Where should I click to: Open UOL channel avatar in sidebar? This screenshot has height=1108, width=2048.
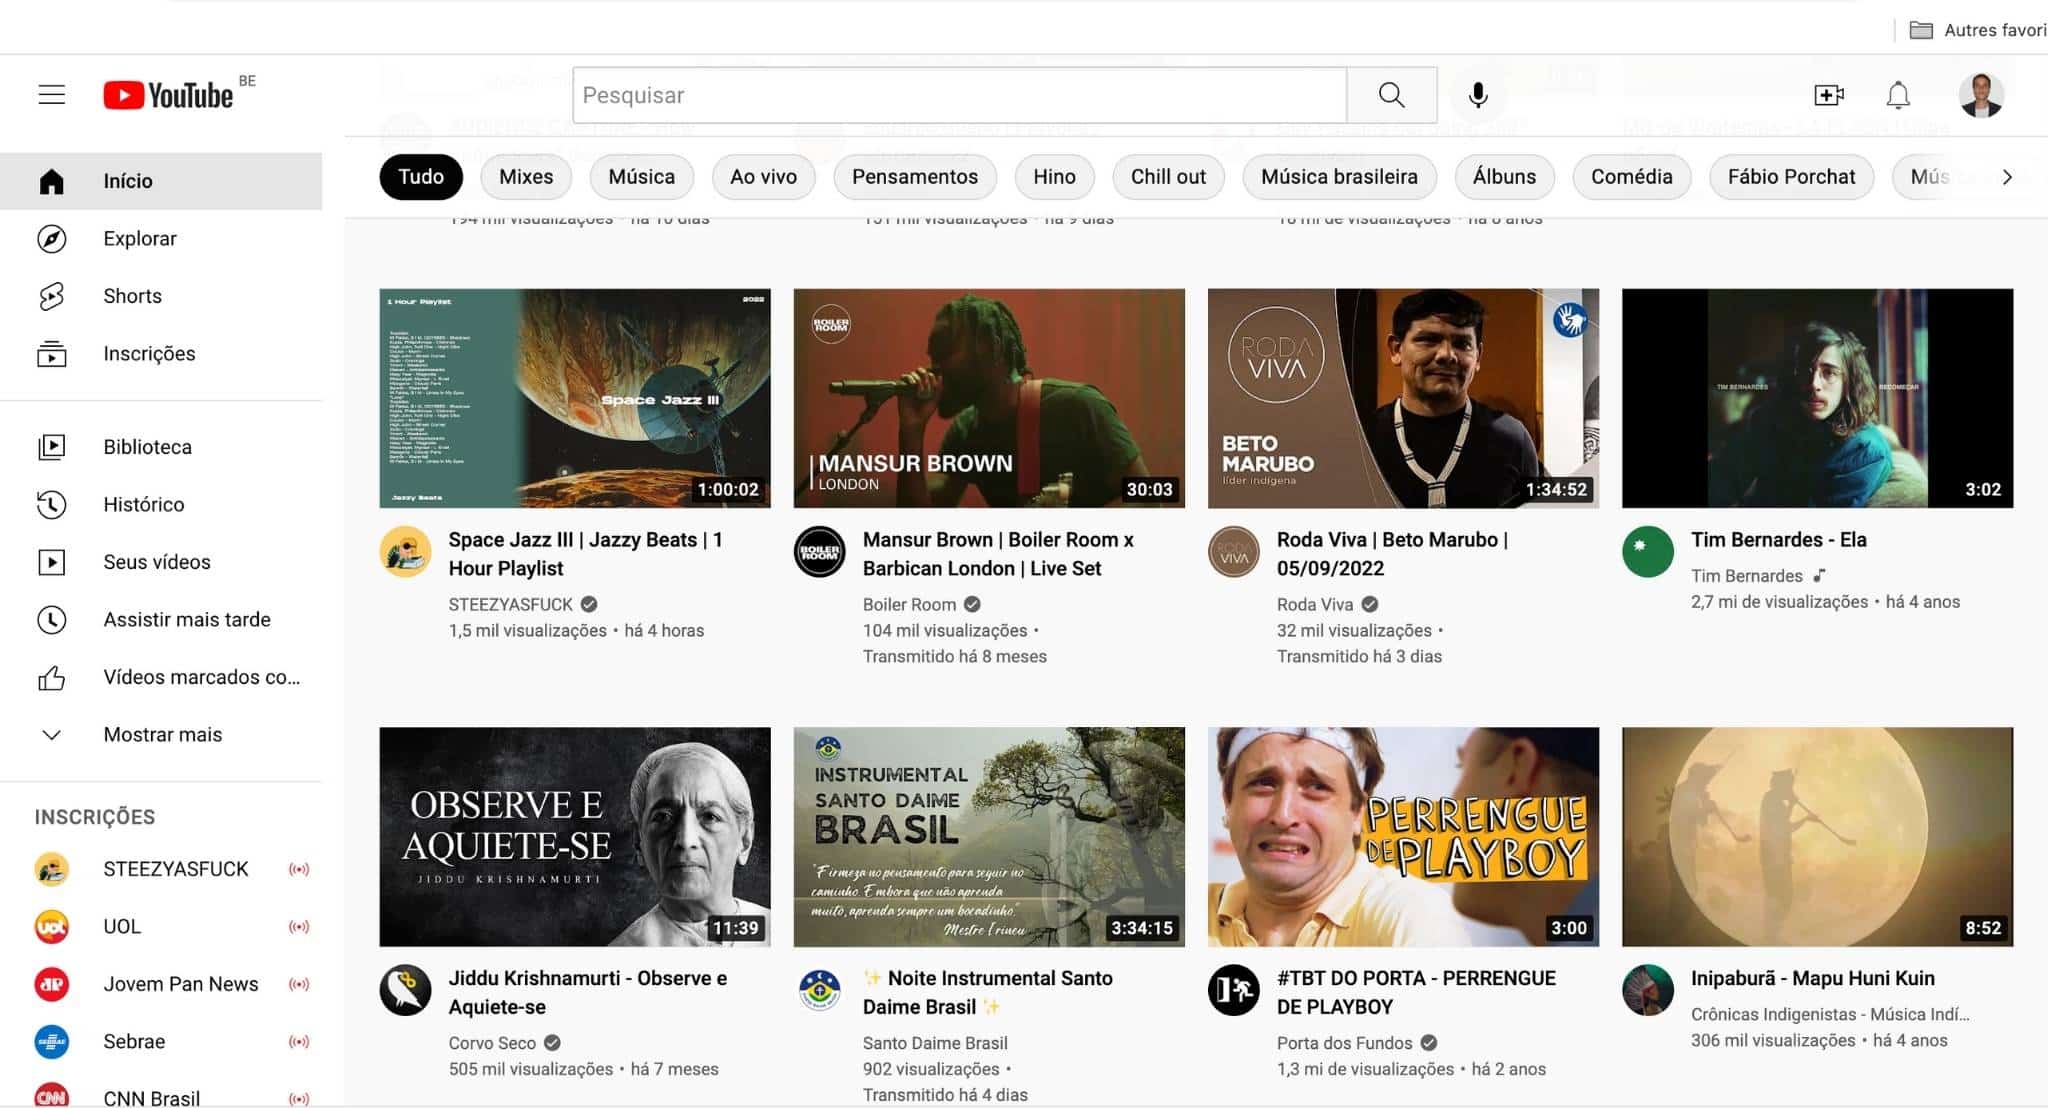pos(52,927)
